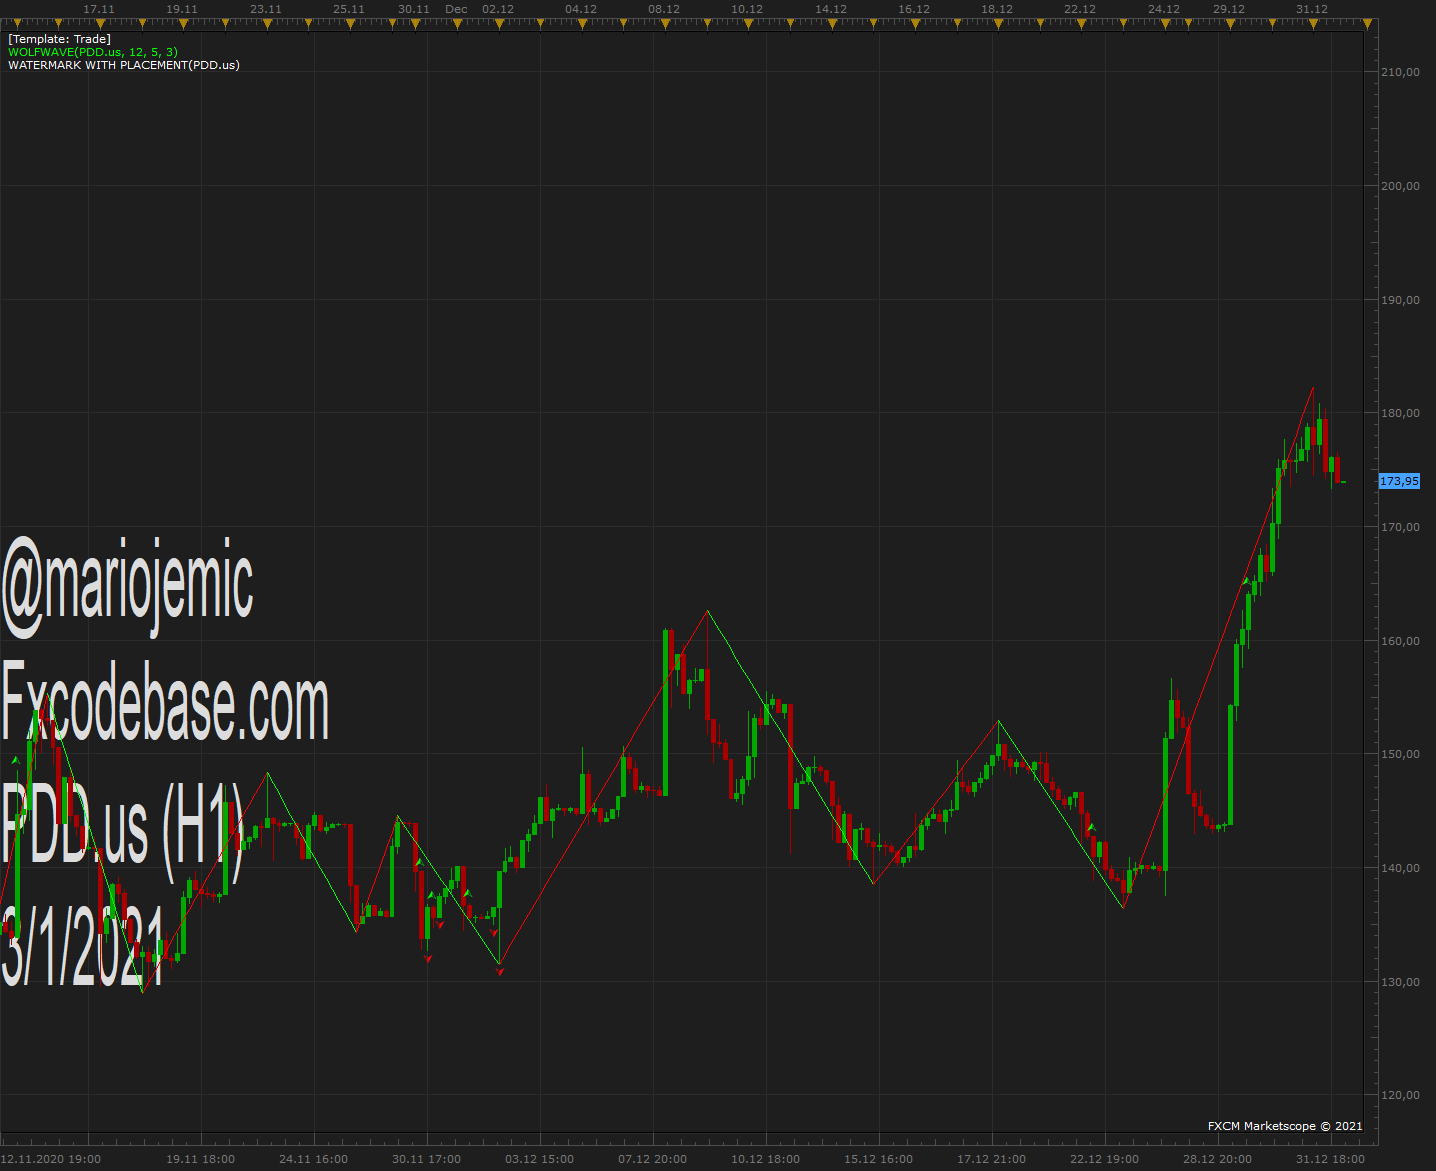Click the 23.11 date on top axis
Viewport: 1436px width, 1171px height.
pyautogui.click(x=266, y=9)
